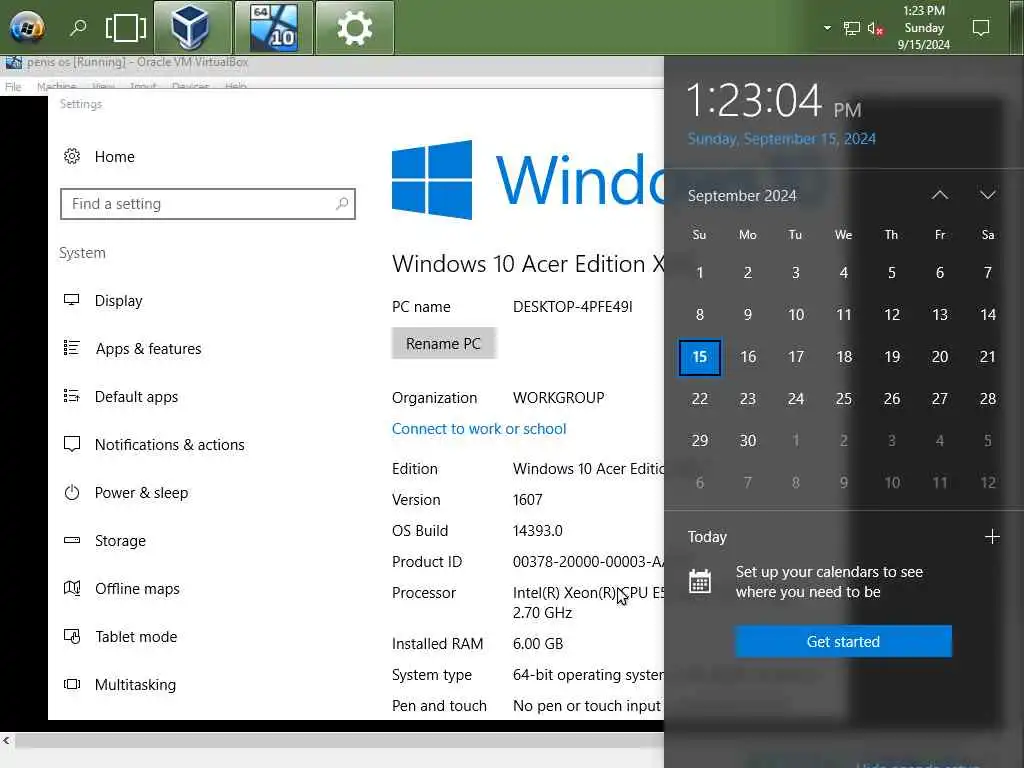Go to previous month in calendar
The width and height of the screenshot is (1024, 768).
coord(940,195)
